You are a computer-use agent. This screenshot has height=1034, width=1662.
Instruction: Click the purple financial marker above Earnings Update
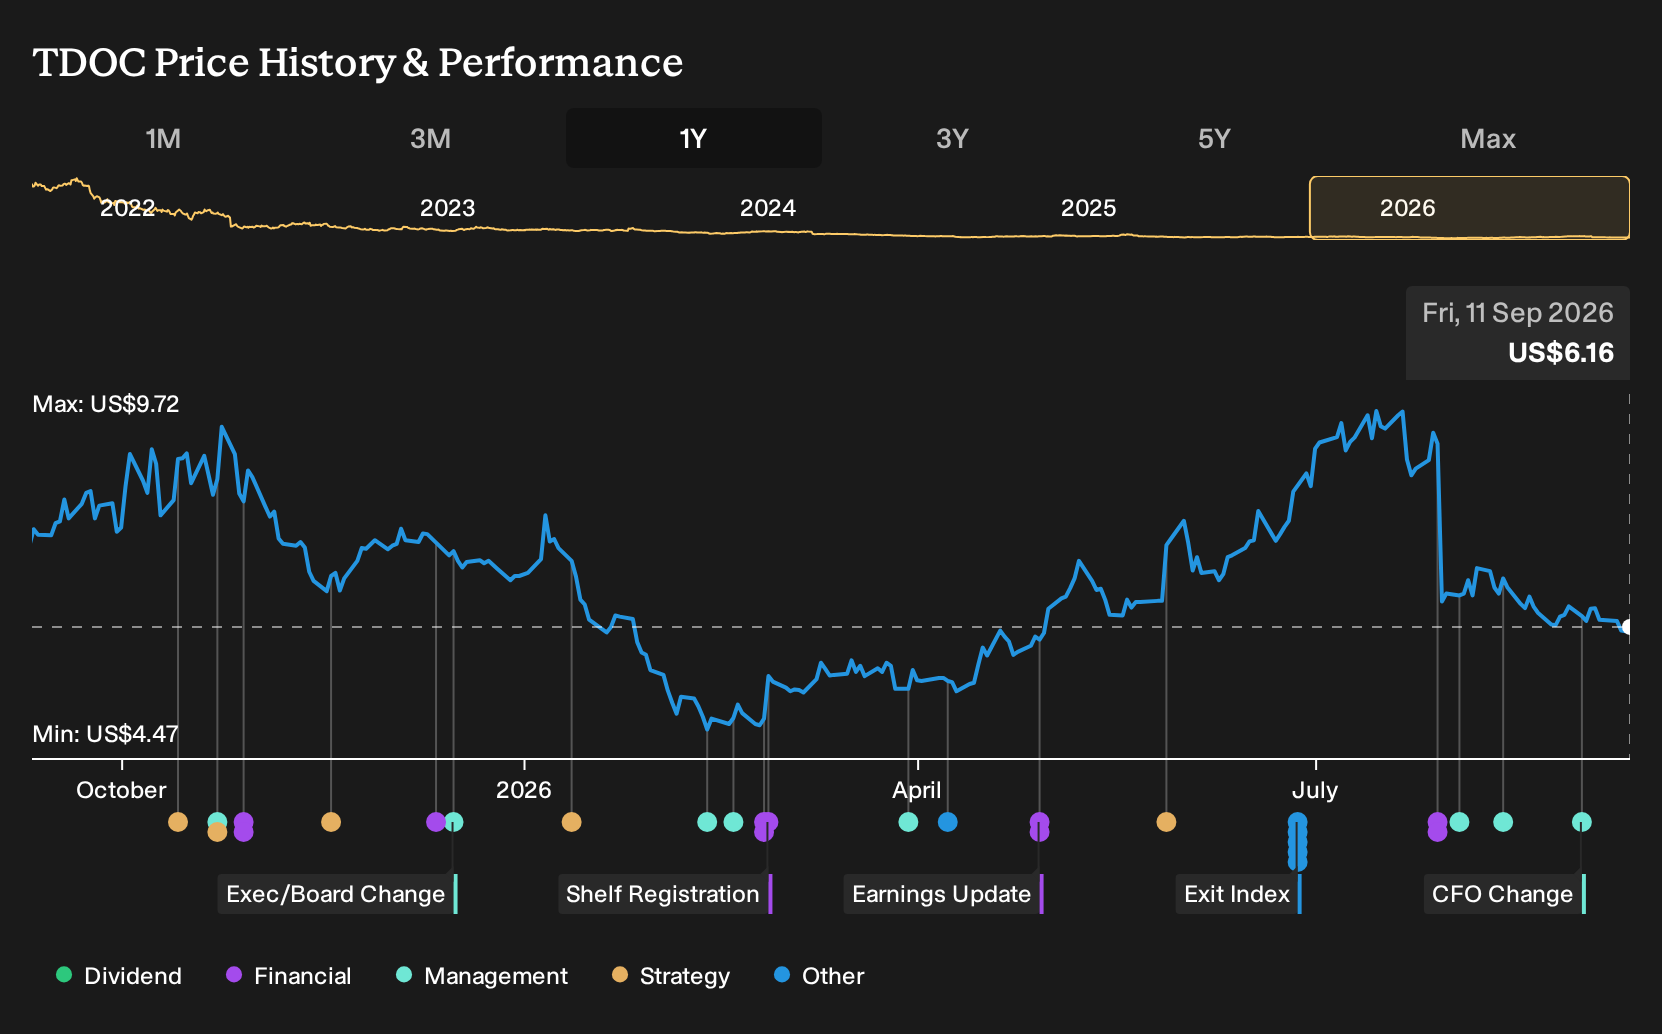[1039, 826]
